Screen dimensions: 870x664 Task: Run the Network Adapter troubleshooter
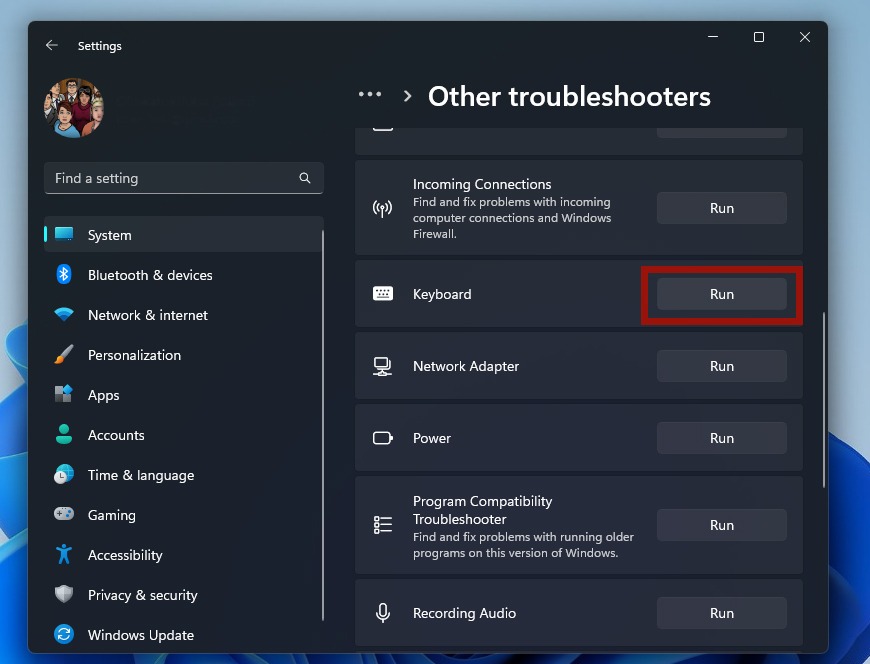721,366
